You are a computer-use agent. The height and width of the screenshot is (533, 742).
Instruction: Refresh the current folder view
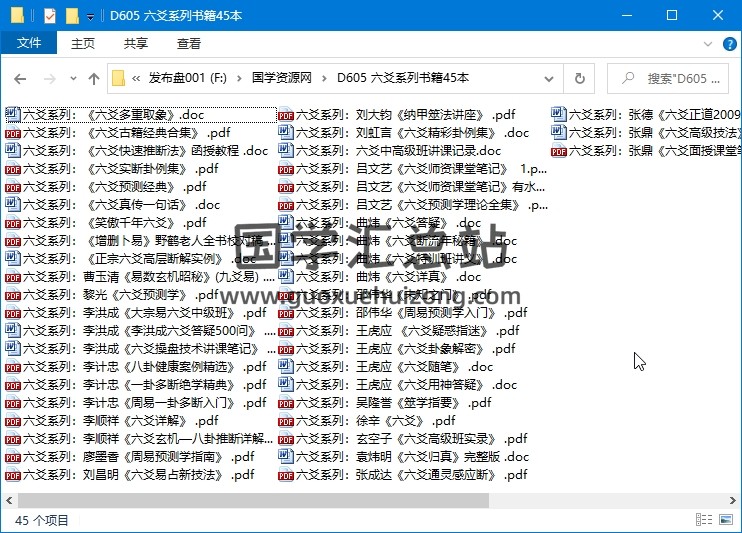[579, 78]
